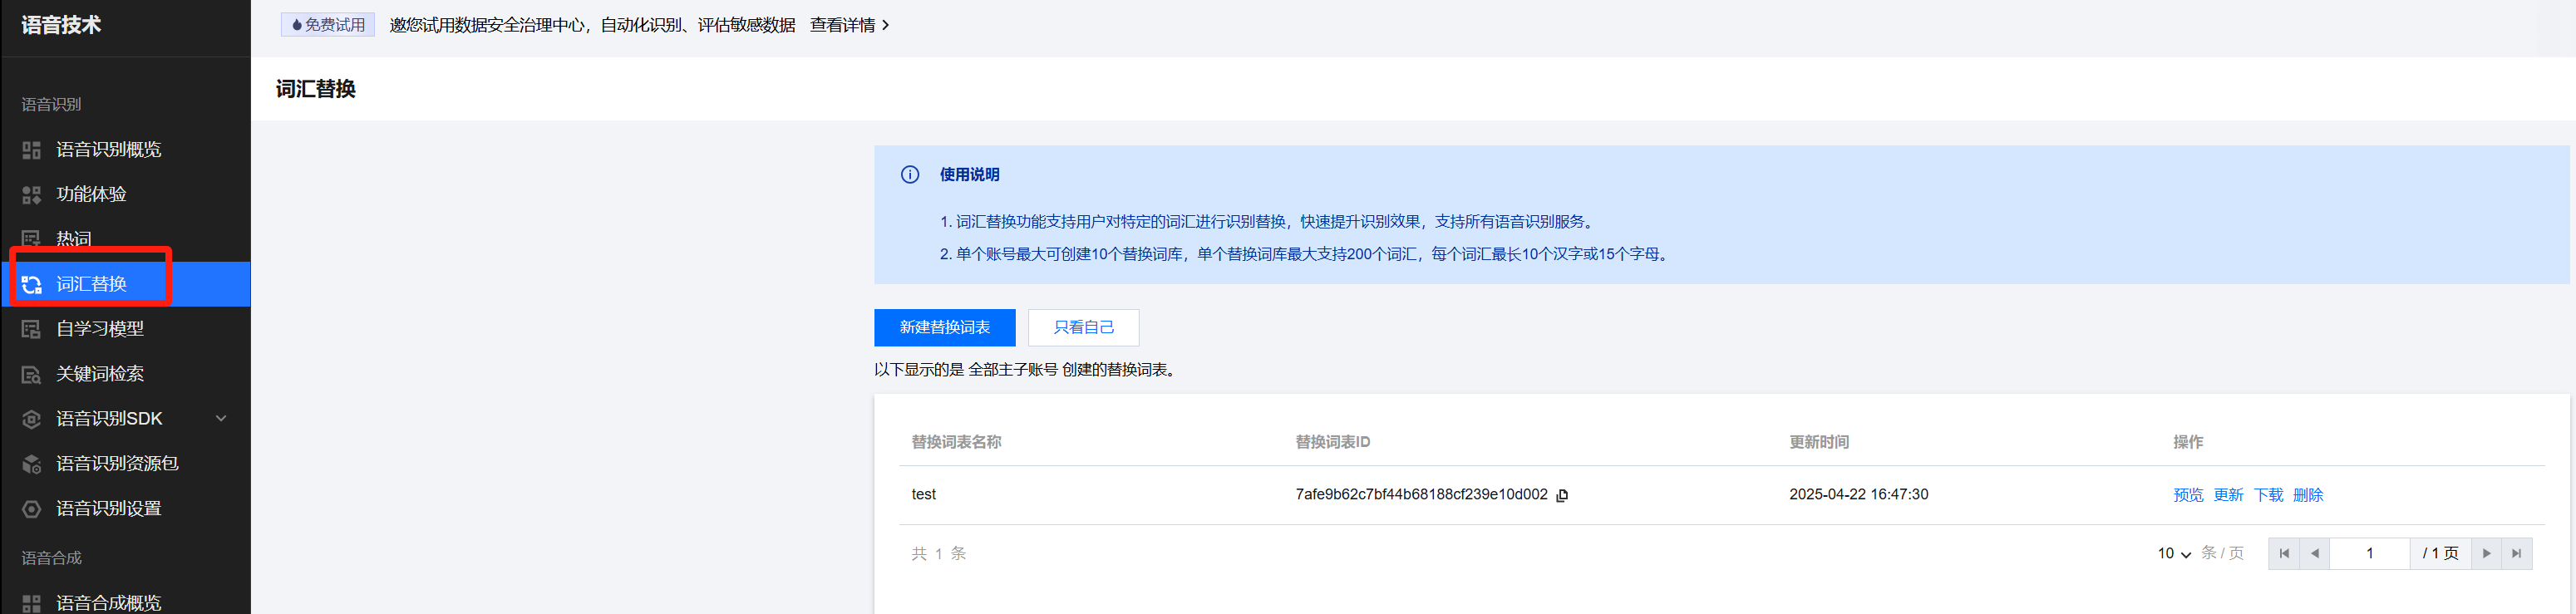Click the 语音识别概览 sidebar icon

point(32,150)
